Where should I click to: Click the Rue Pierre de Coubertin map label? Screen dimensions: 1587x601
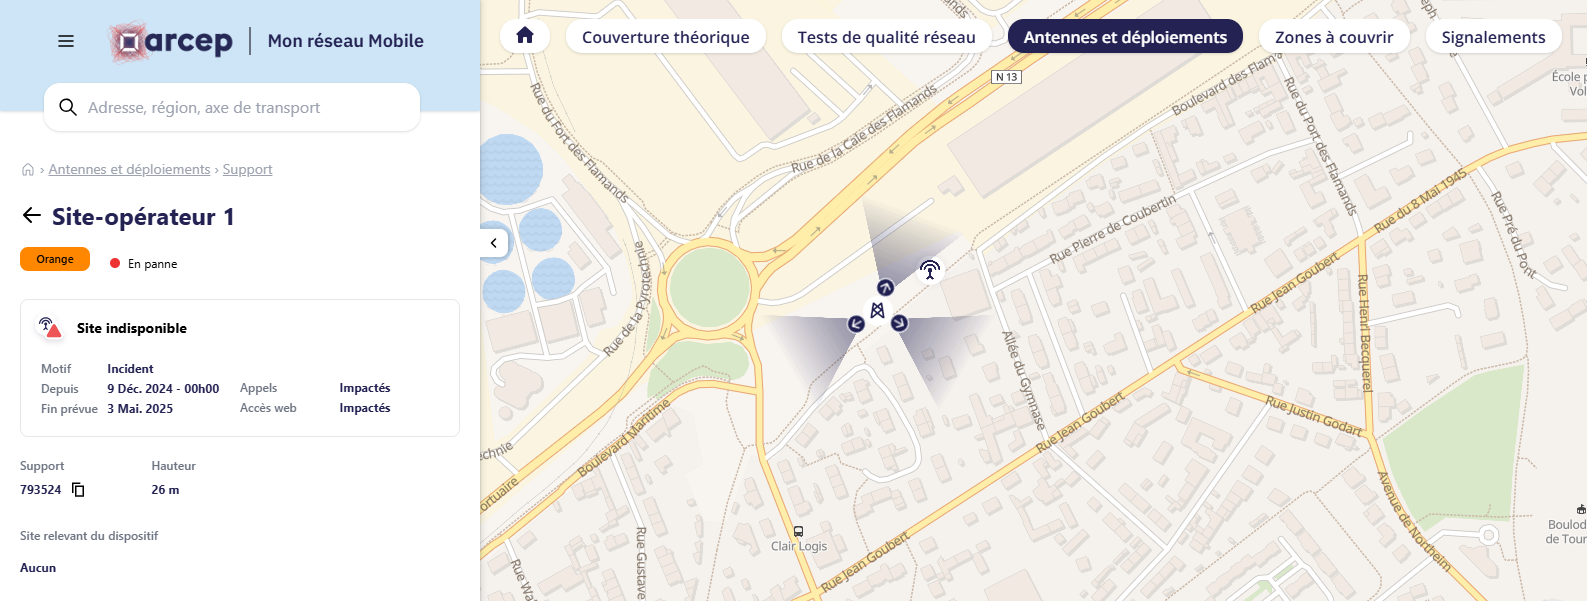pos(1113,230)
